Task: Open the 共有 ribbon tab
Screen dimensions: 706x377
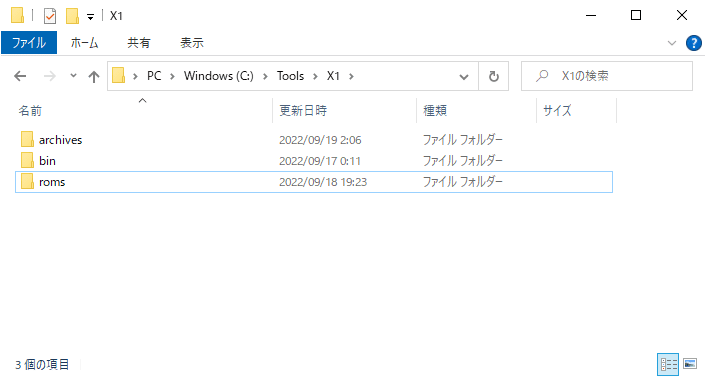Action: (139, 43)
